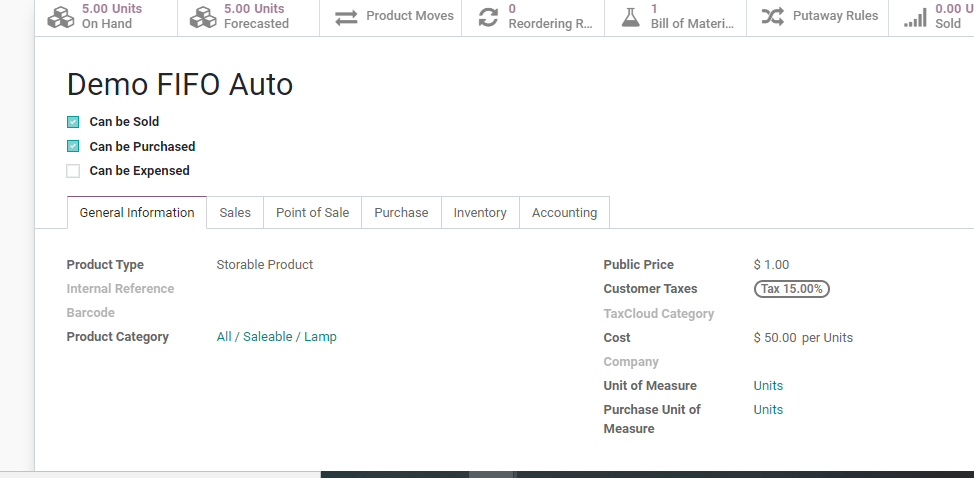Click the Product Moves arrows icon
The width and height of the screenshot is (974, 478).
(x=346, y=17)
